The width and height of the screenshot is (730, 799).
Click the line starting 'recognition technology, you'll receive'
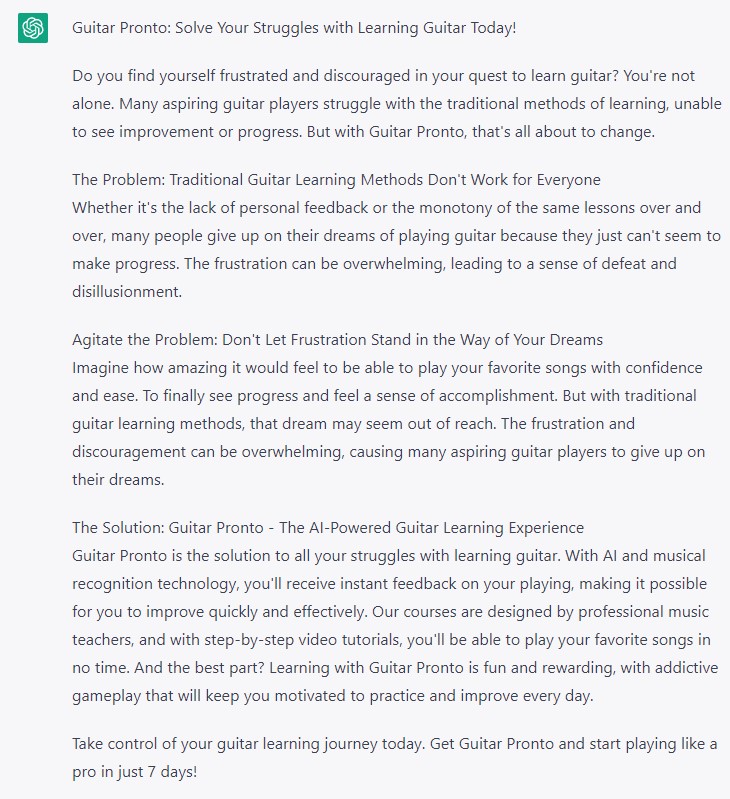[x=390, y=584]
